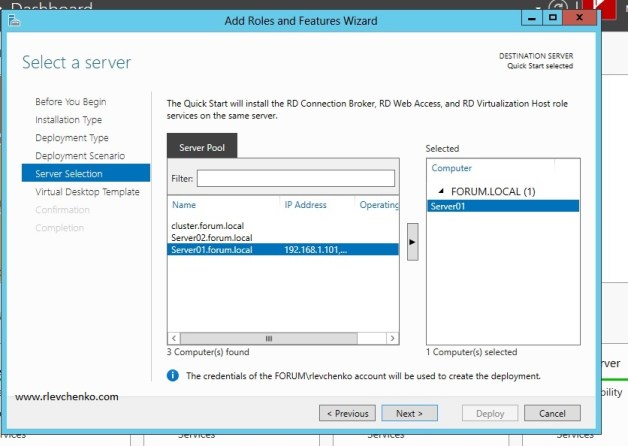Click the blue credentials info icon
The width and height of the screenshot is (628, 446).
(173, 376)
